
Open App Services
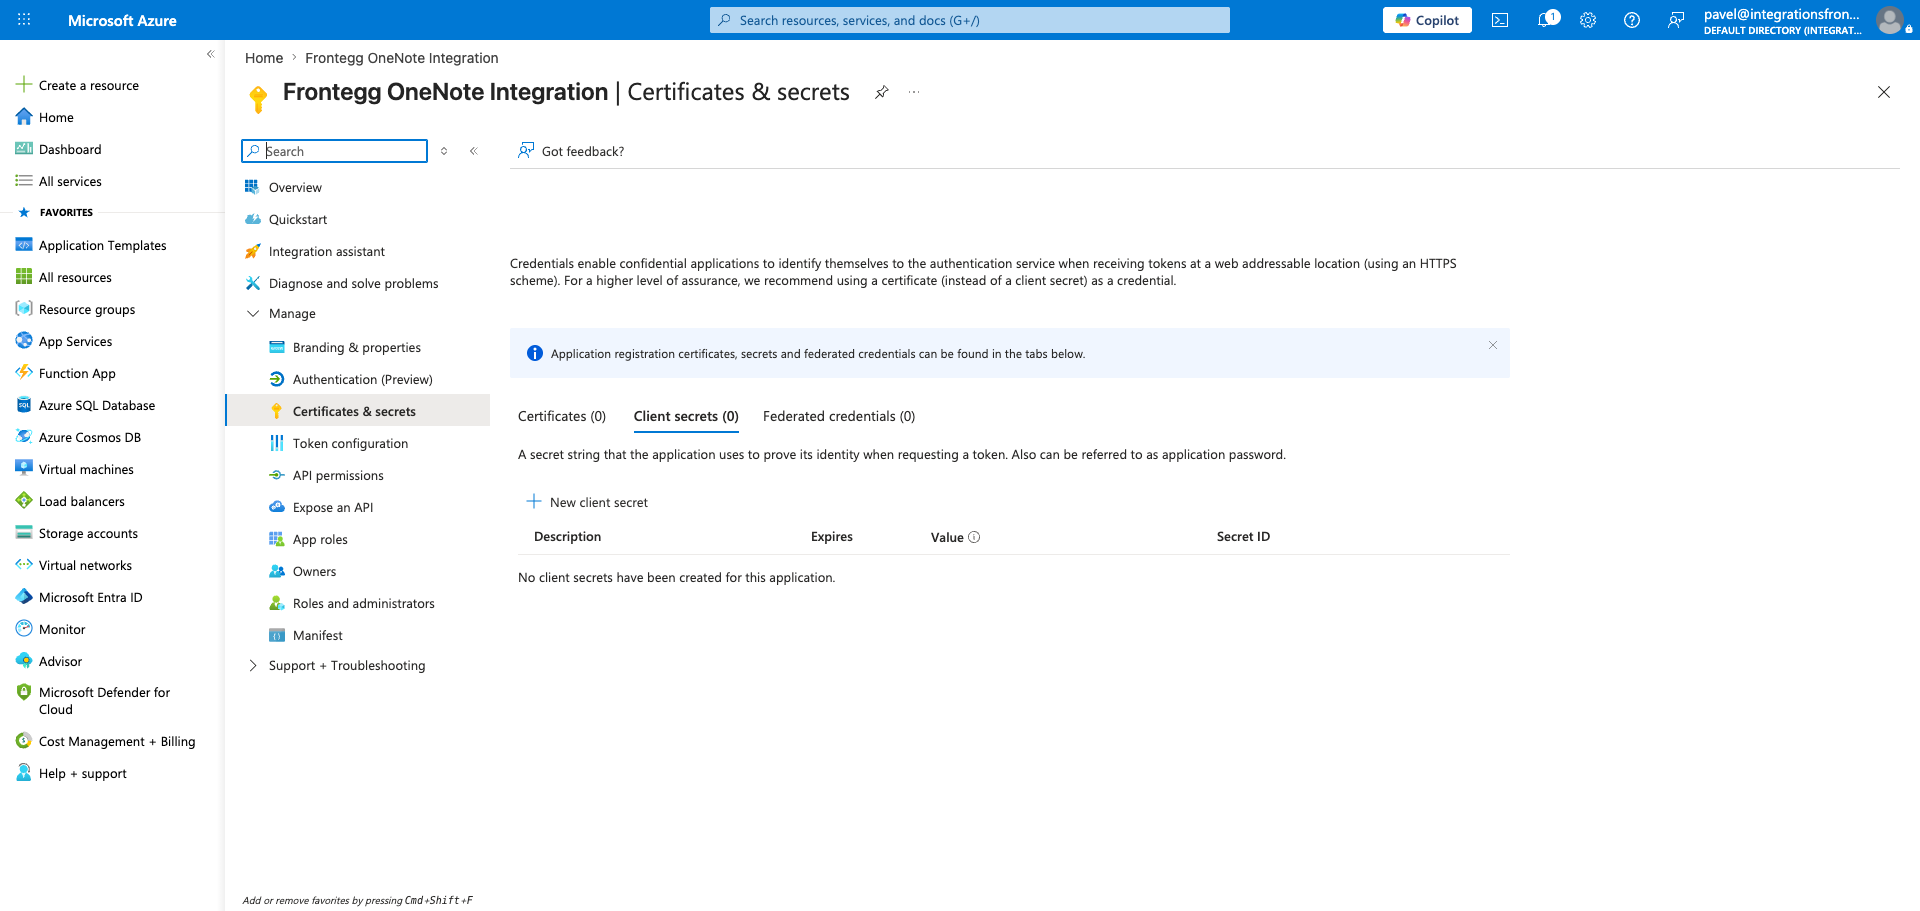75,341
